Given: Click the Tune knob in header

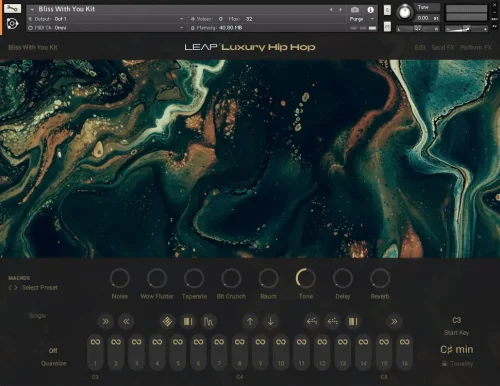Looking at the screenshot, I should [404, 12].
